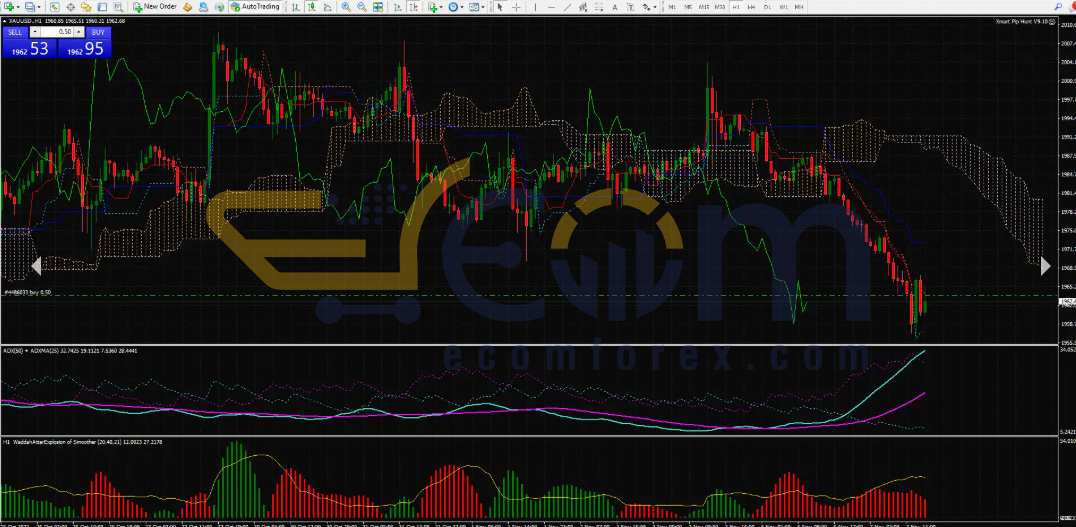Select the Text Label tool
Image resolution: width=1076 pixels, height=527 pixels.
point(630,7)
